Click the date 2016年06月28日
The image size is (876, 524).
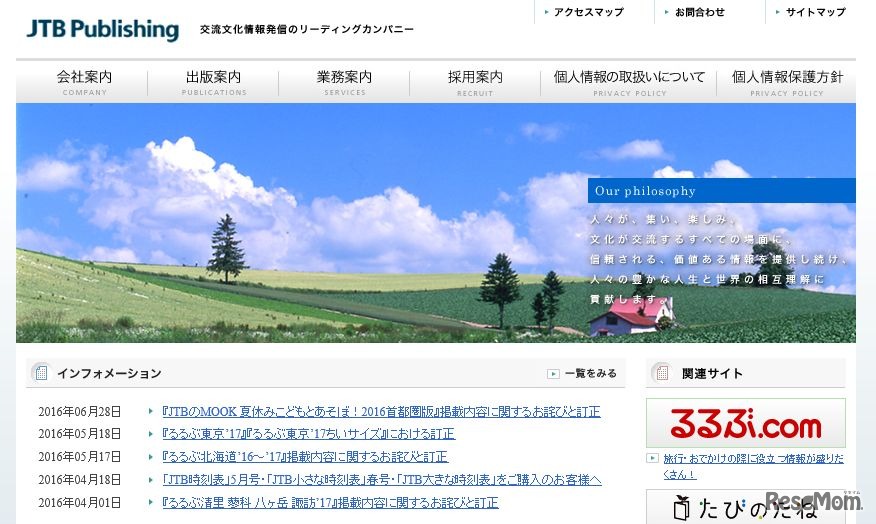80,412
